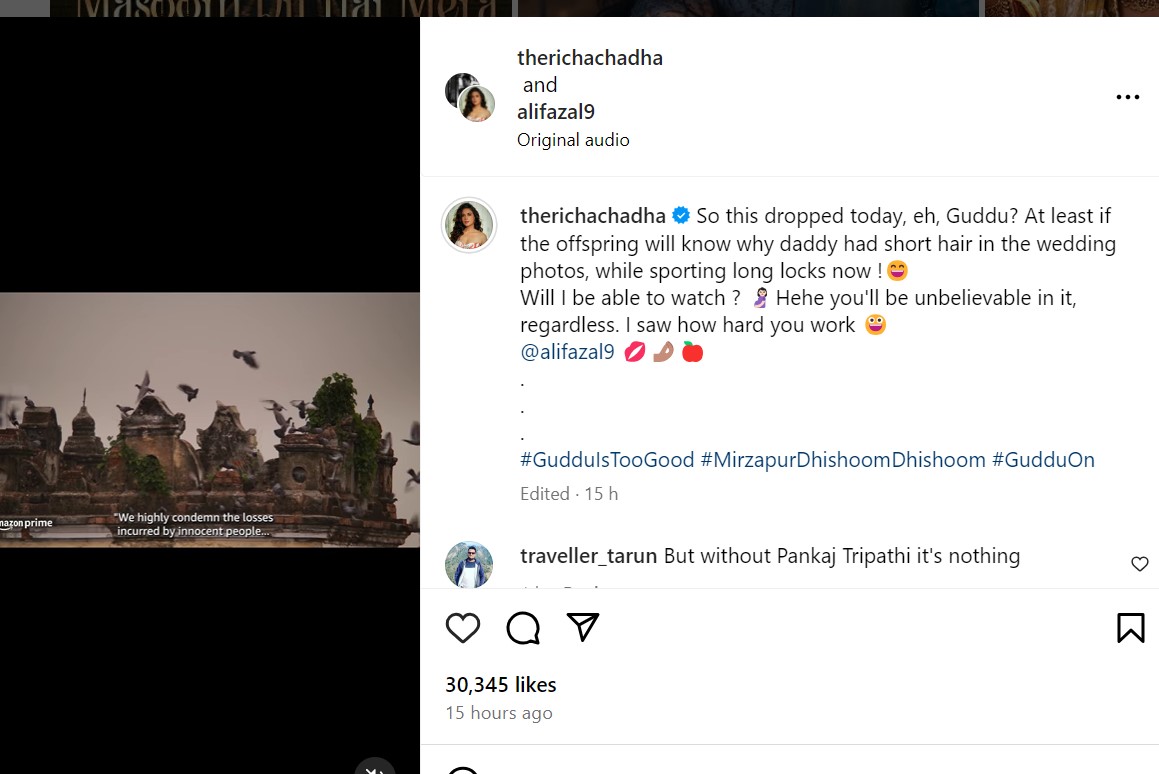1159x774 pixels.
Task: Click the Original audio link
Action: tap(573, 140)
